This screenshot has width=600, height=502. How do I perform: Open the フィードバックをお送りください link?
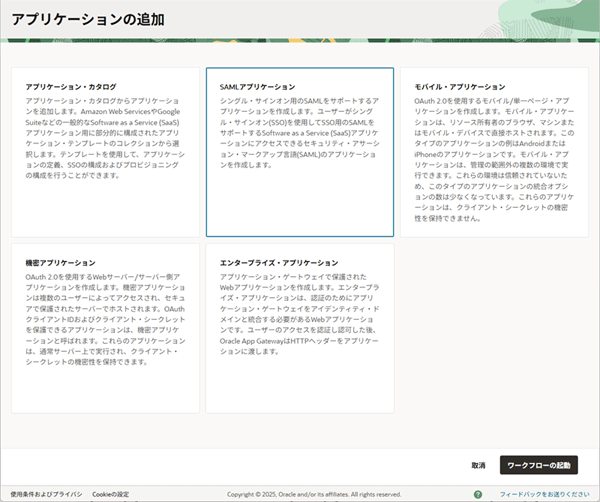(545, 494)
